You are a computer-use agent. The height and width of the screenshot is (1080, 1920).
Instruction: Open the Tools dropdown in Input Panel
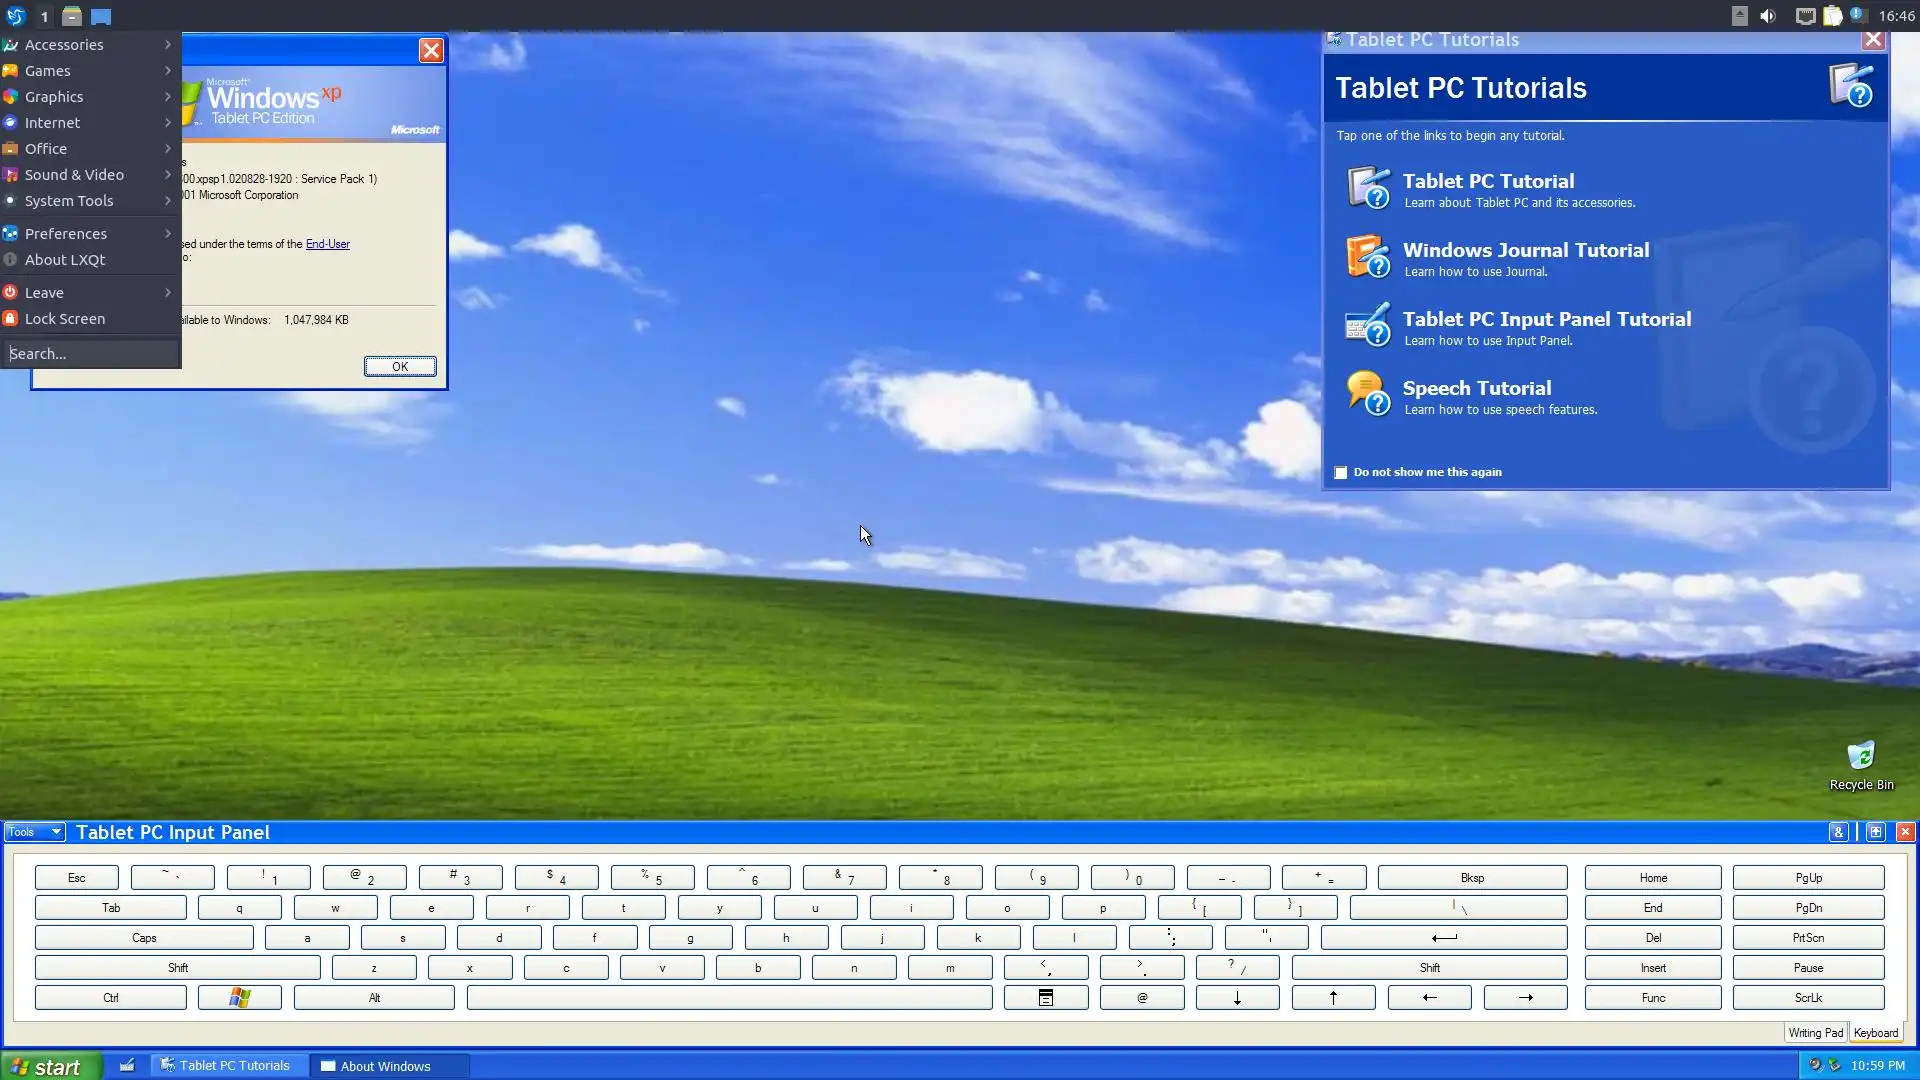[x=35, y=832]
